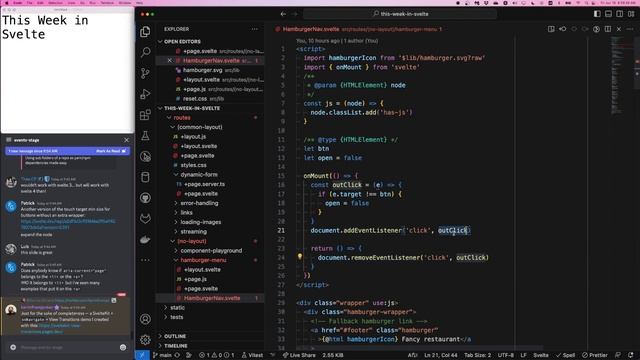Open emoji picker in Discord
The width and height of the screenshot is (640, 360).
click(x=123, y=347)
